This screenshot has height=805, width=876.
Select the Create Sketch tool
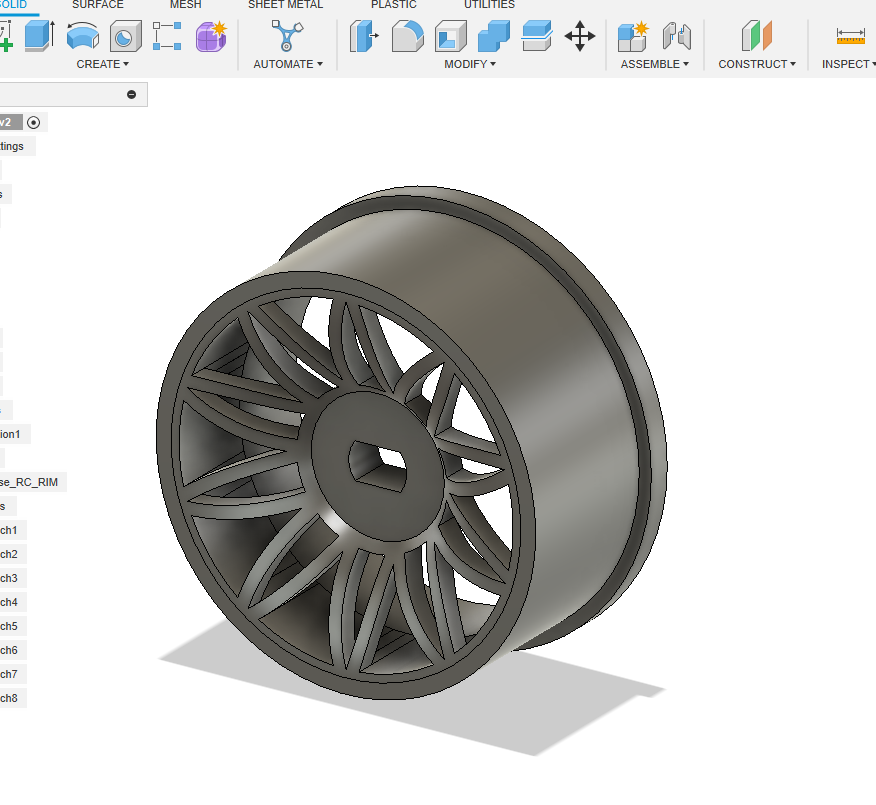(x=7, y=36)
